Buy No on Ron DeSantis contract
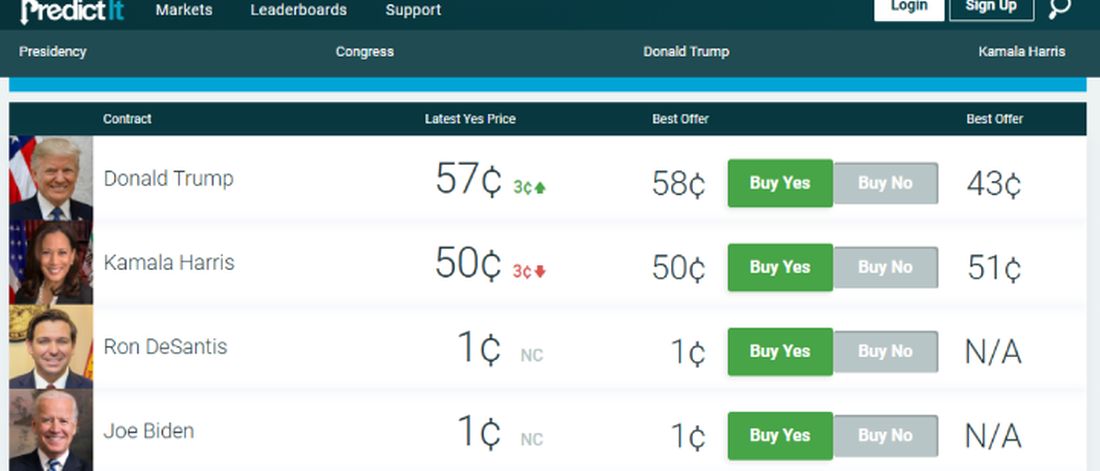The height and width of the screenshot is (471, 1100). pyautogui.click(x=885, y=352)
